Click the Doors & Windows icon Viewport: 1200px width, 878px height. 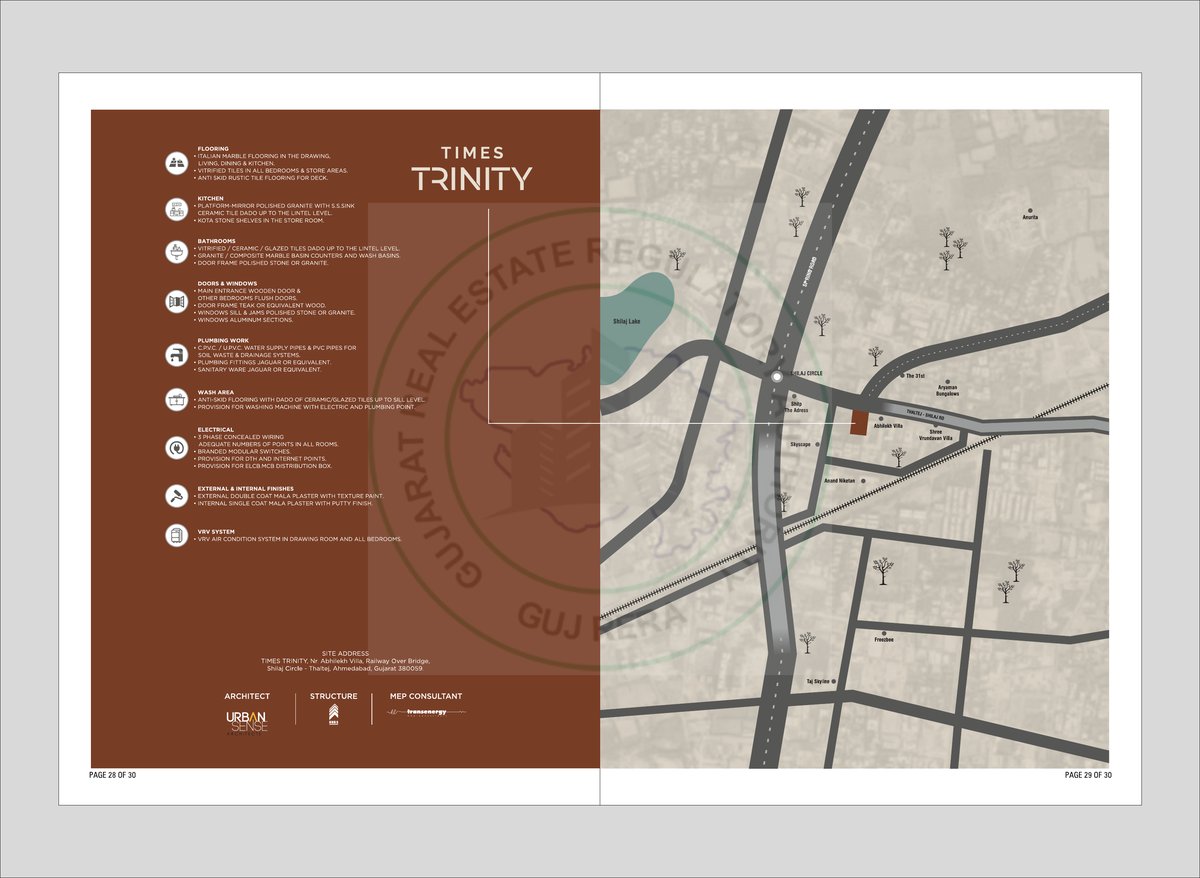[177, 301]
